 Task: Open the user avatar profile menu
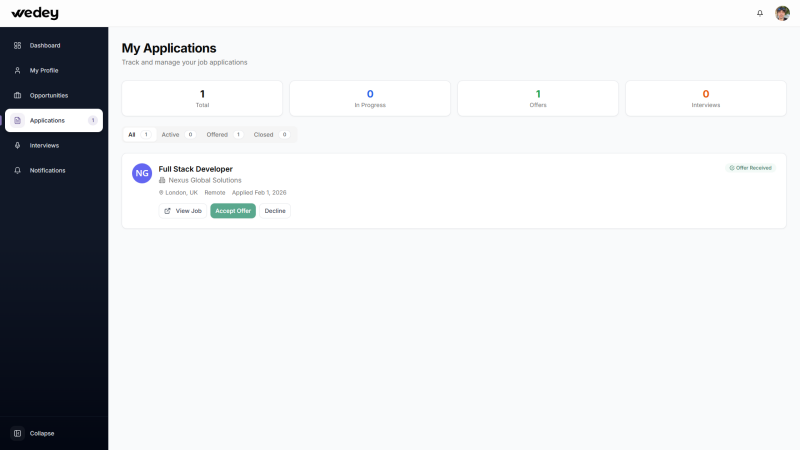pos(782,13)
